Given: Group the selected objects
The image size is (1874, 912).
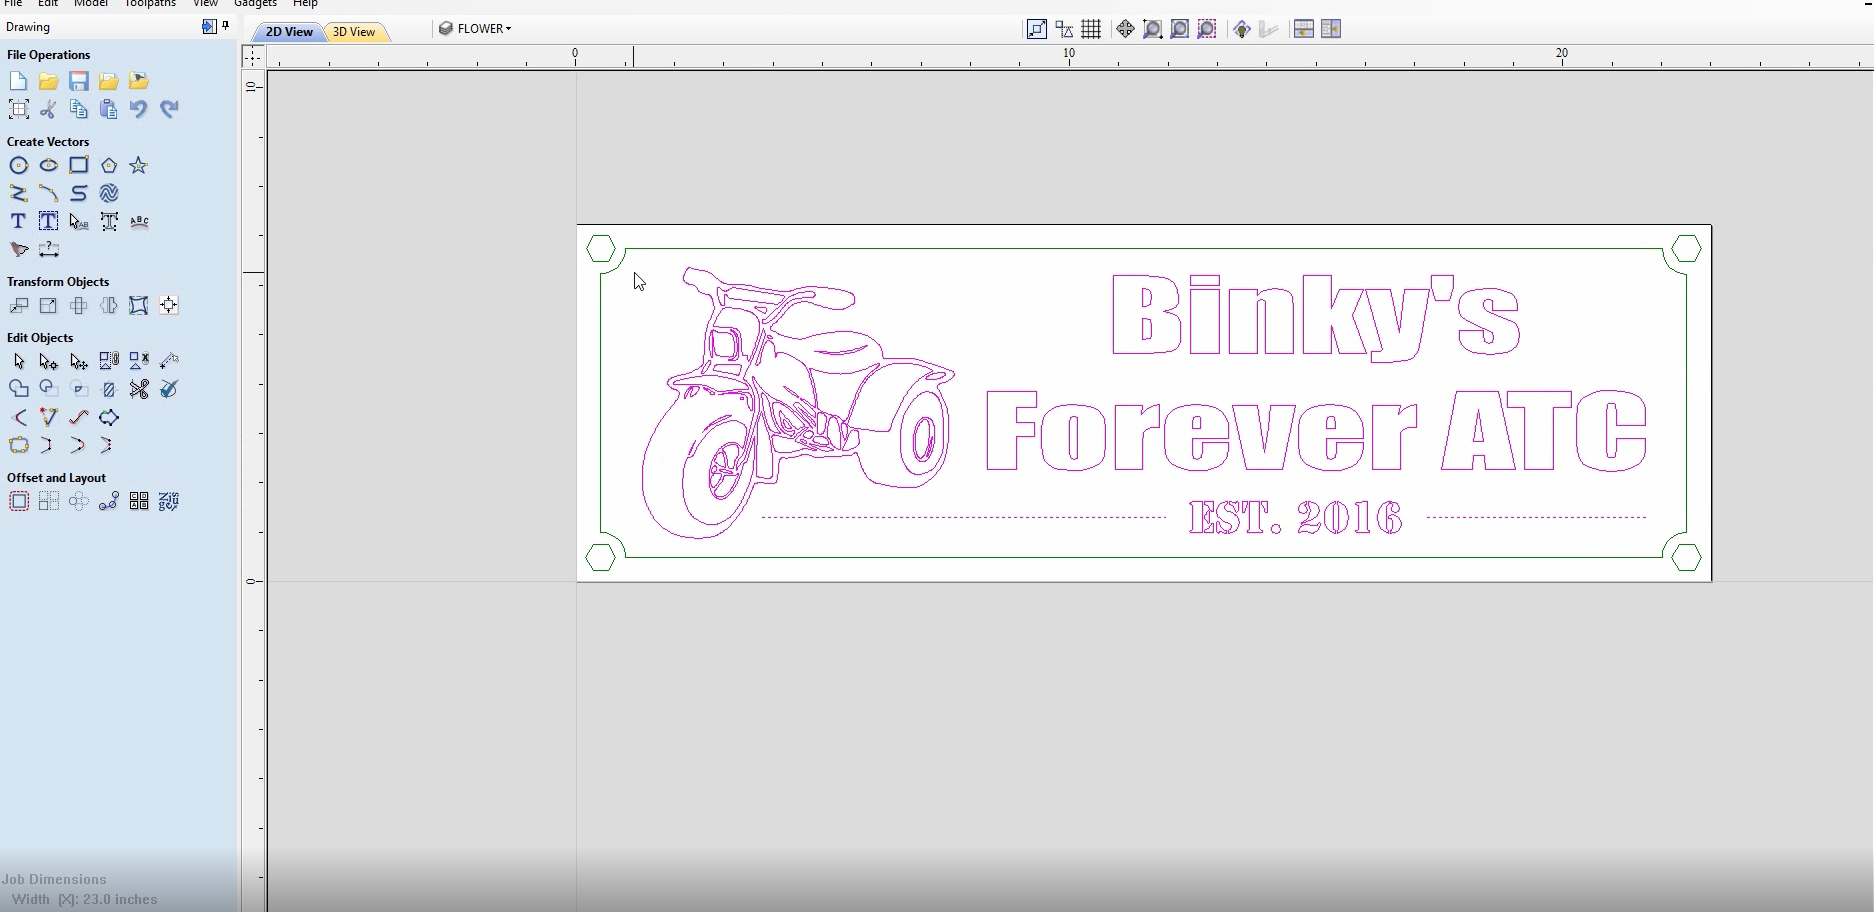Looking at the screenshot, I should click(x=108, y=361).
